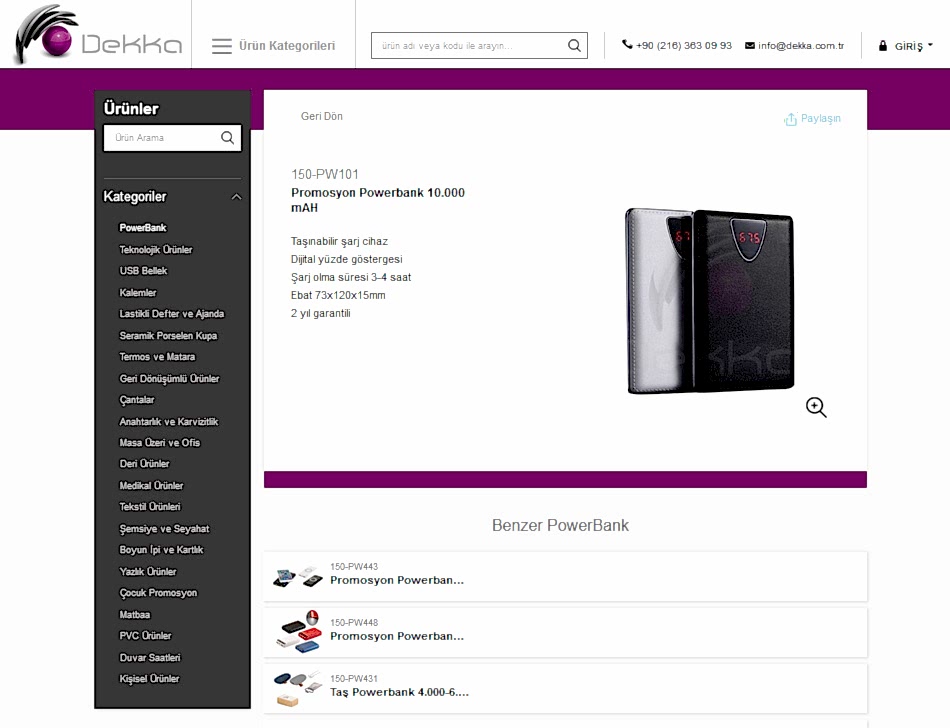Open the Ürün Kategorileri hamburger menu
Viewport: 950px width, 728px height.
click(x=222, y=46)
